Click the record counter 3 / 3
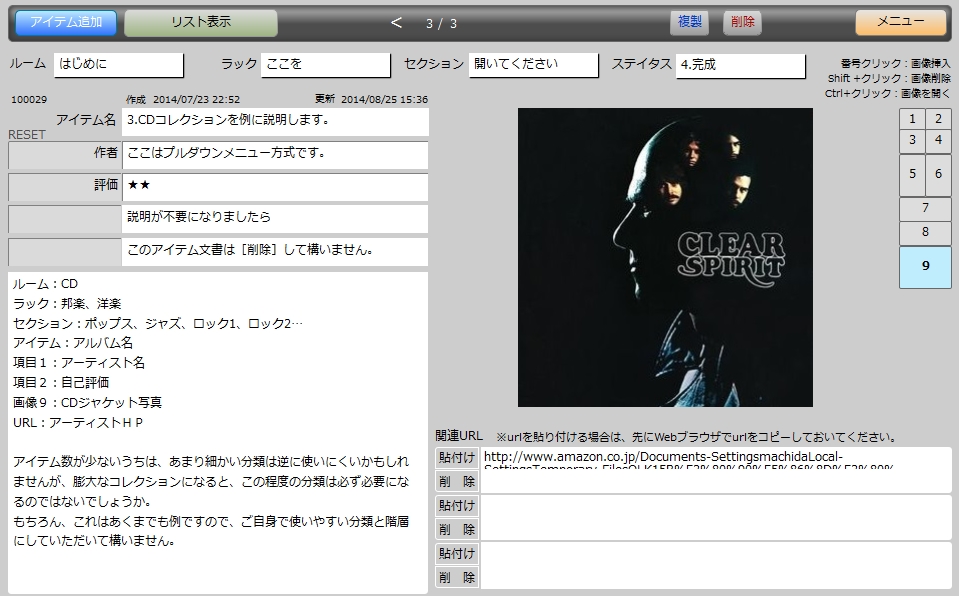Screen dimensions: 959x596 click(442, 23)
